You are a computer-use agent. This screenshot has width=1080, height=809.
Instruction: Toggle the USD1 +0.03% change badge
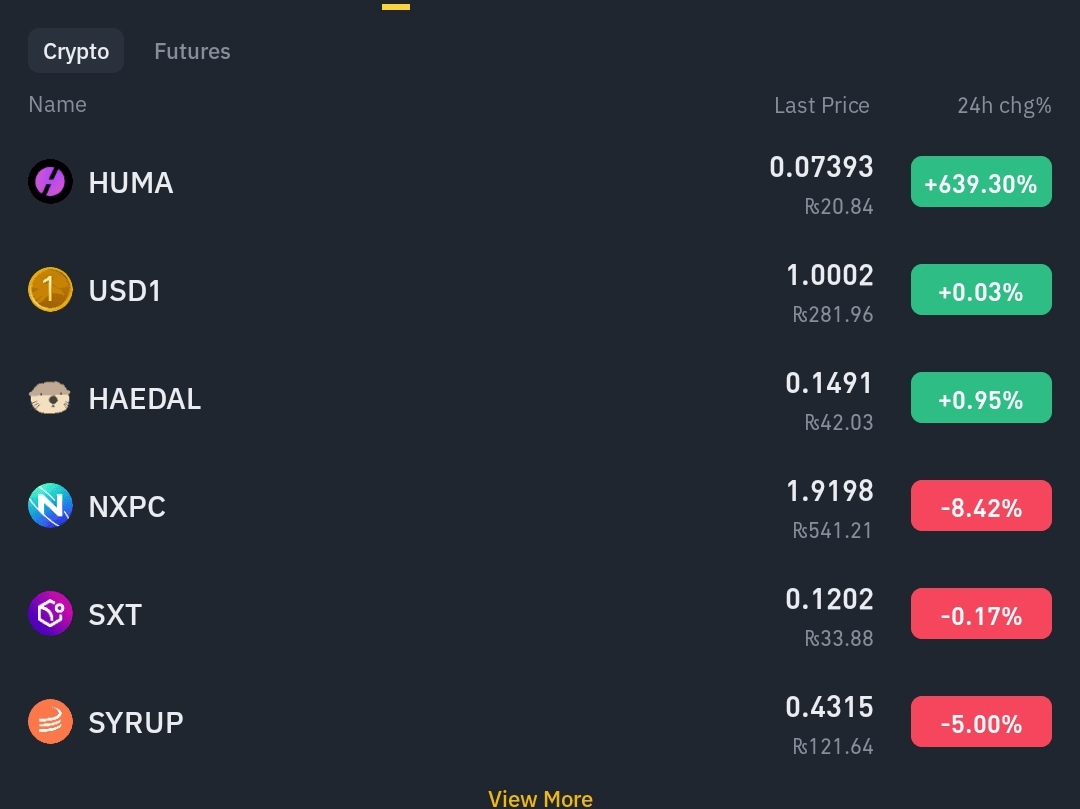coord(981,290)
